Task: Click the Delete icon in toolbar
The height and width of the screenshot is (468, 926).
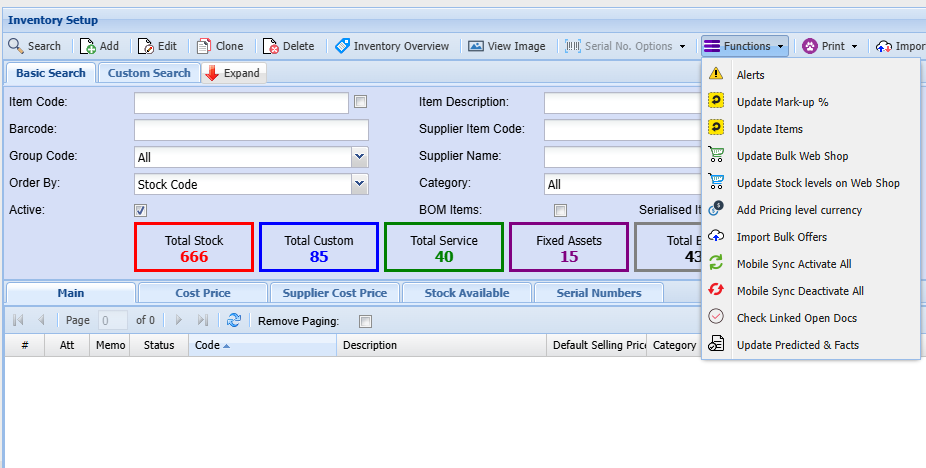Action: 271,46
